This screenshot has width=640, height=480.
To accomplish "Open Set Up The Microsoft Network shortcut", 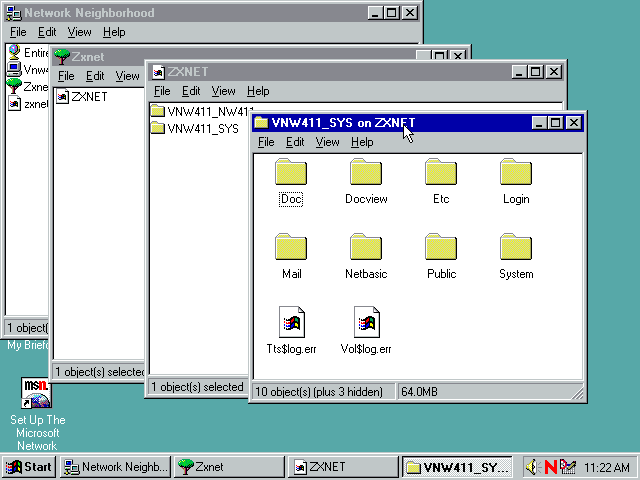I will tap(37, 393).
